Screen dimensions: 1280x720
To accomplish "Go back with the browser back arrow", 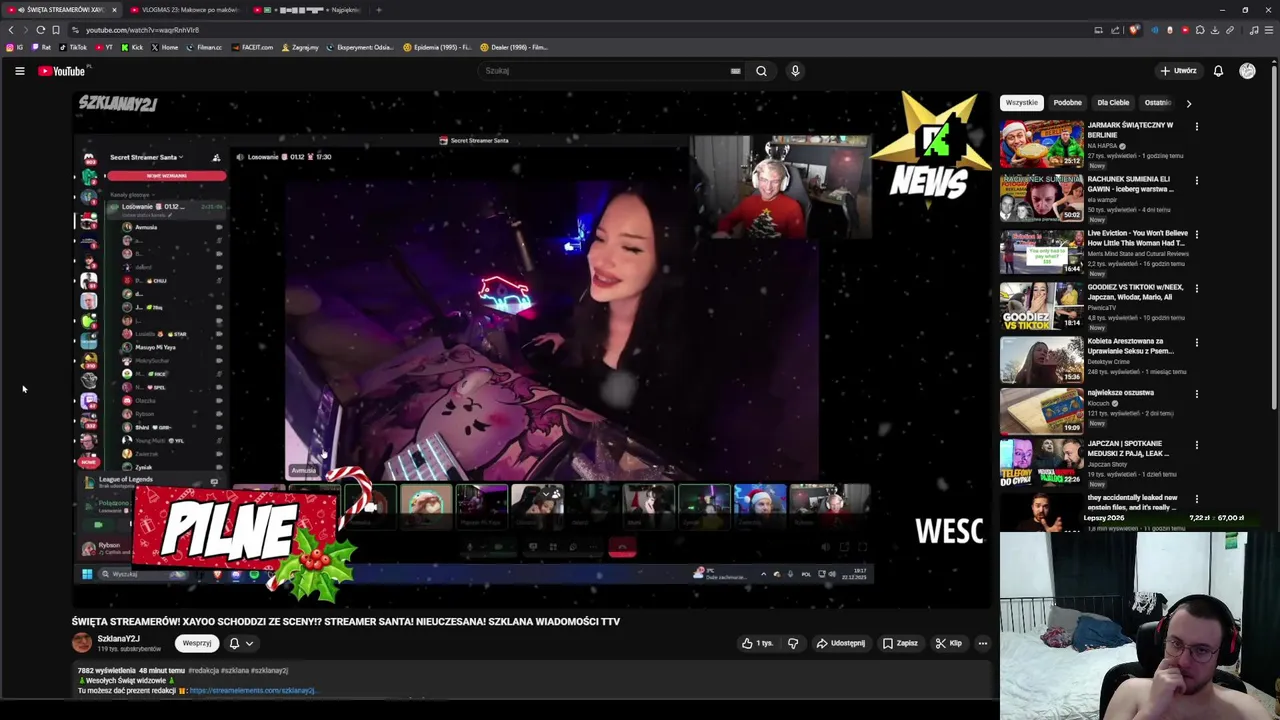I will coord(11,30).
